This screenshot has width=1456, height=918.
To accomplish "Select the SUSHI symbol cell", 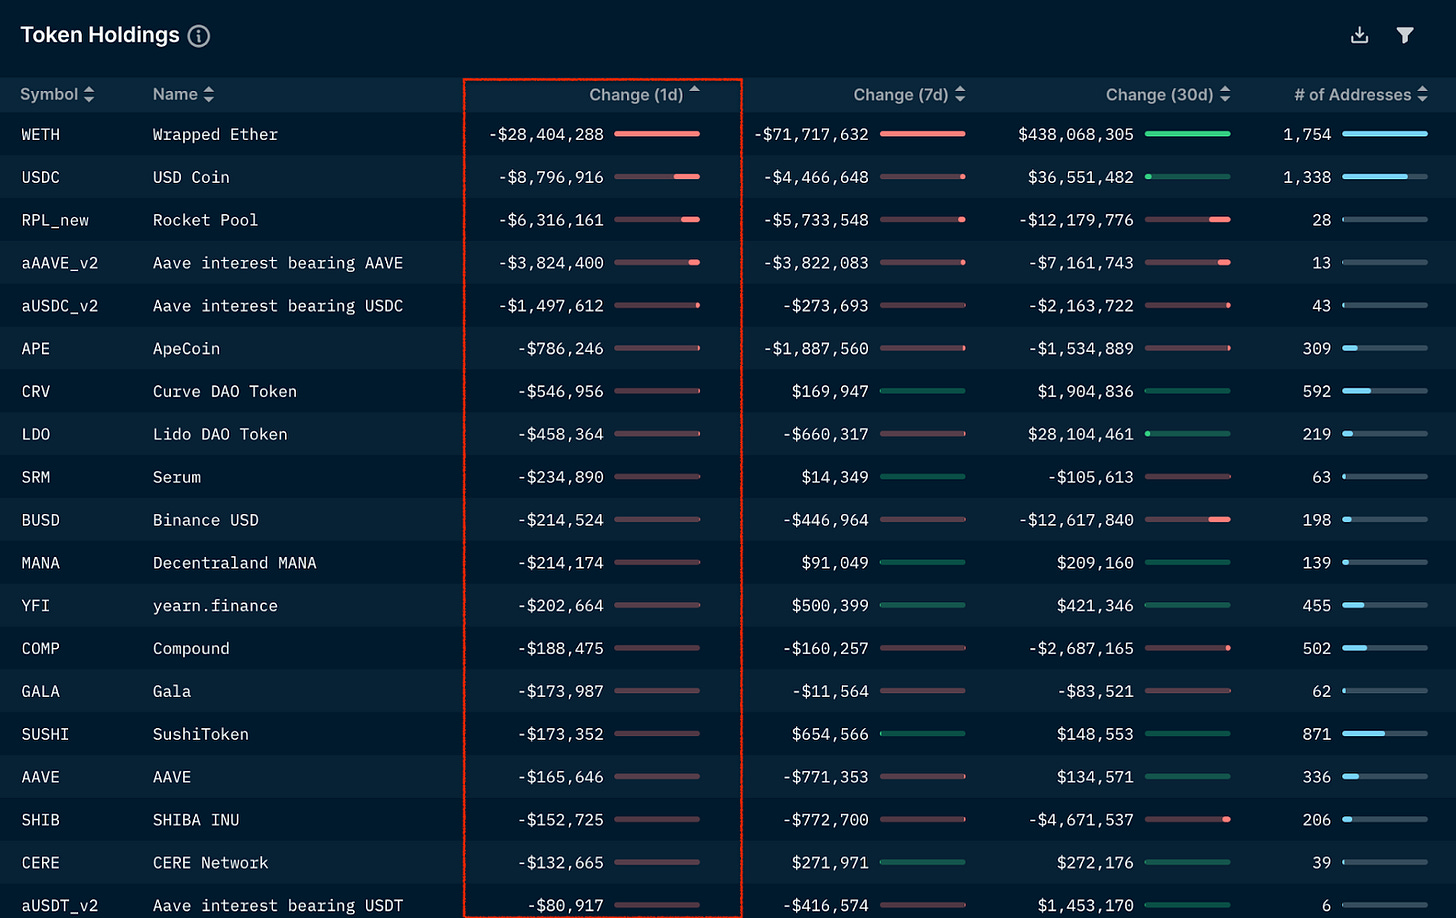I will (46, 734).
